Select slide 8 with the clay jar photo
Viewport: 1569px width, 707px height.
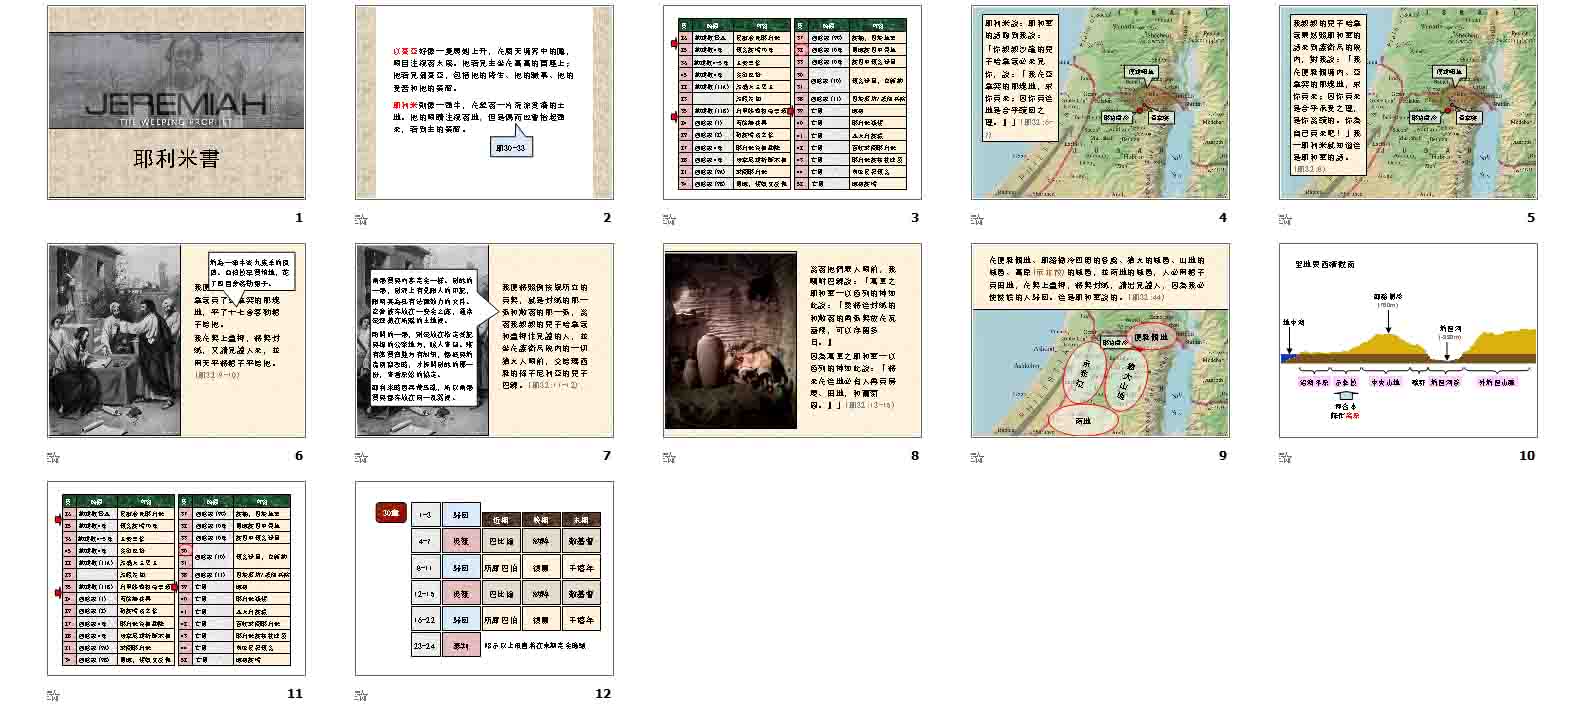792,340
